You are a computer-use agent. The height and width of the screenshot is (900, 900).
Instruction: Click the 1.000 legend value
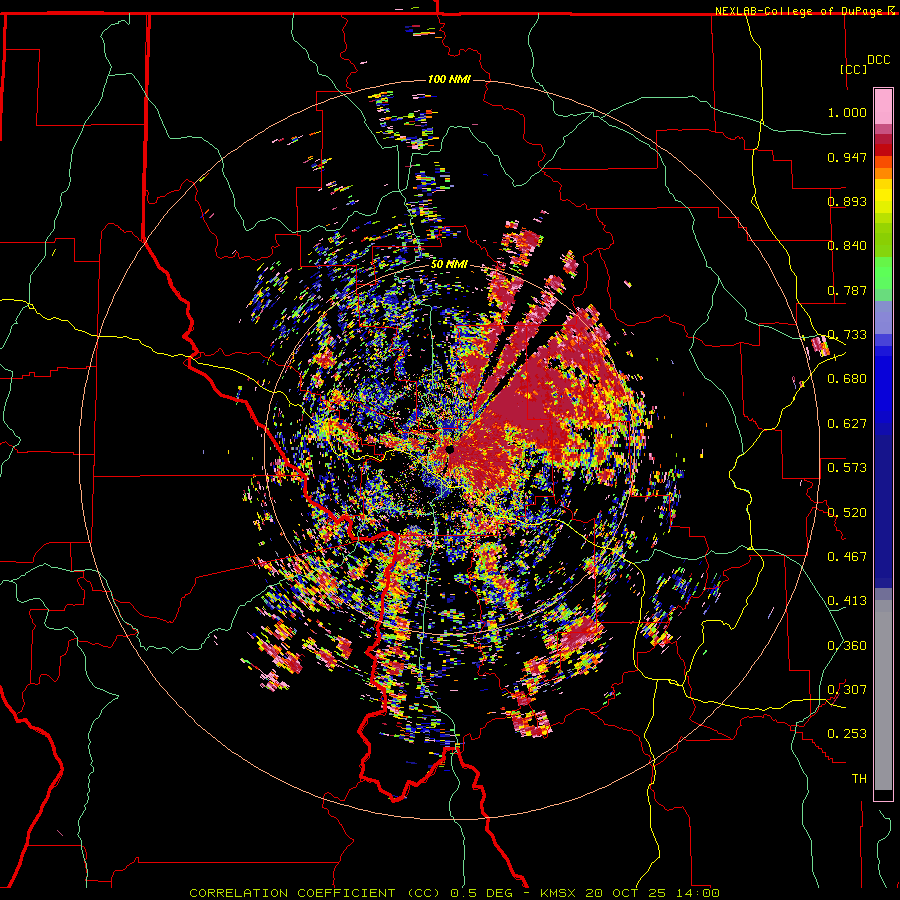pos(847,112)
